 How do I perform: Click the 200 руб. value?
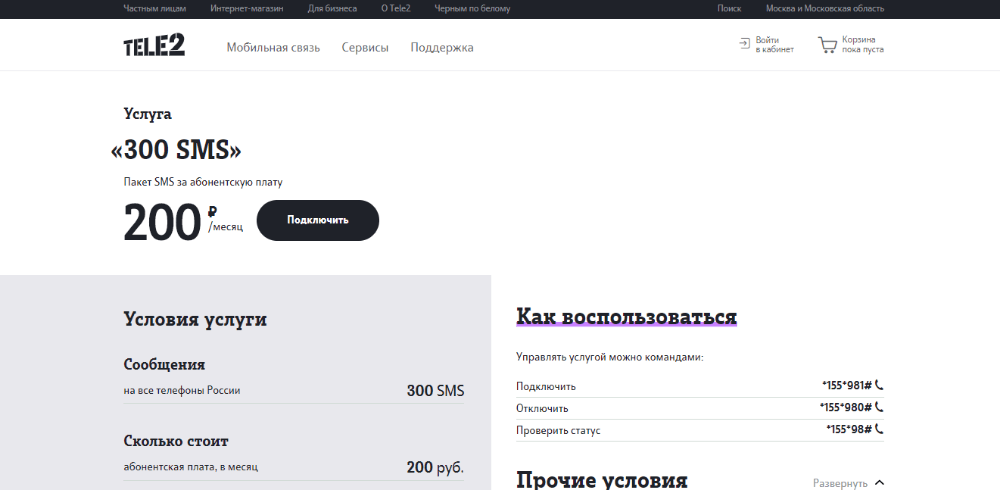[436, 468]
